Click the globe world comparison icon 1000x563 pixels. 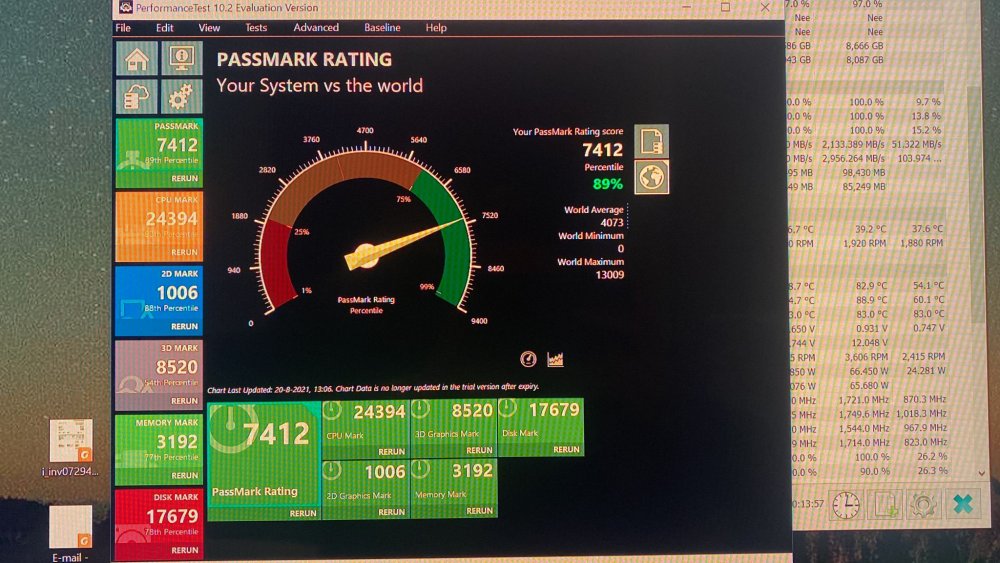coord(652,177)
